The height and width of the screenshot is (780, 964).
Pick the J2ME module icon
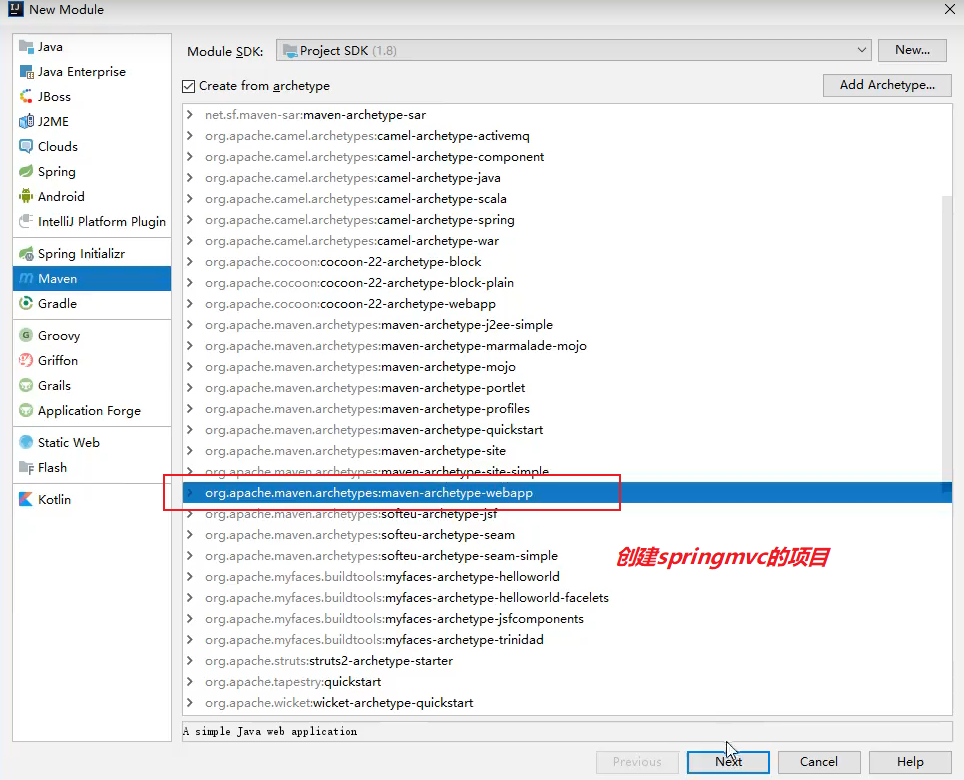tap(26, 122)
